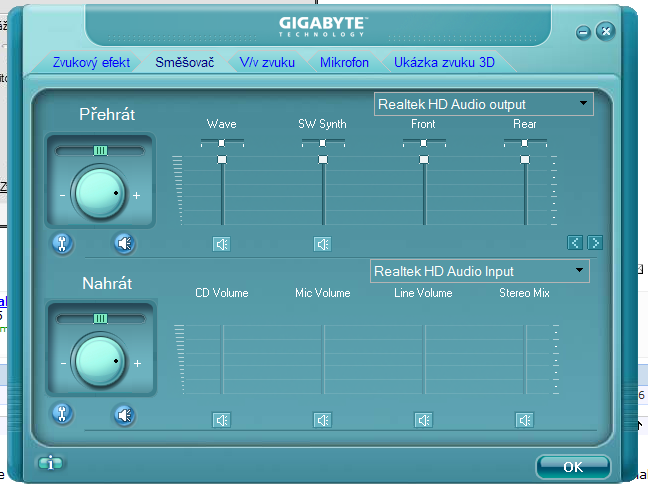Mute the Wave channel
The image size is (648, 486).
pyautogui.click(x=222, y=244)
